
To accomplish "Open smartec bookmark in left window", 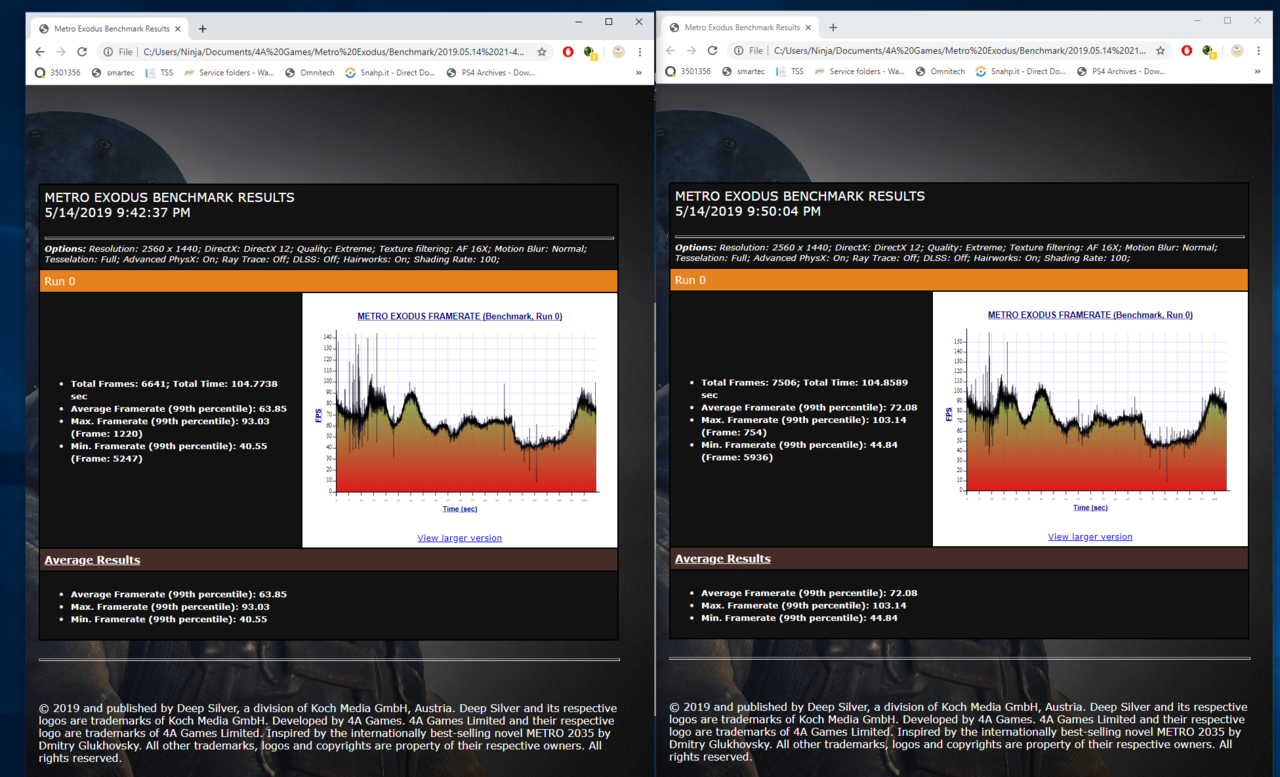I will tap(113, 72).
